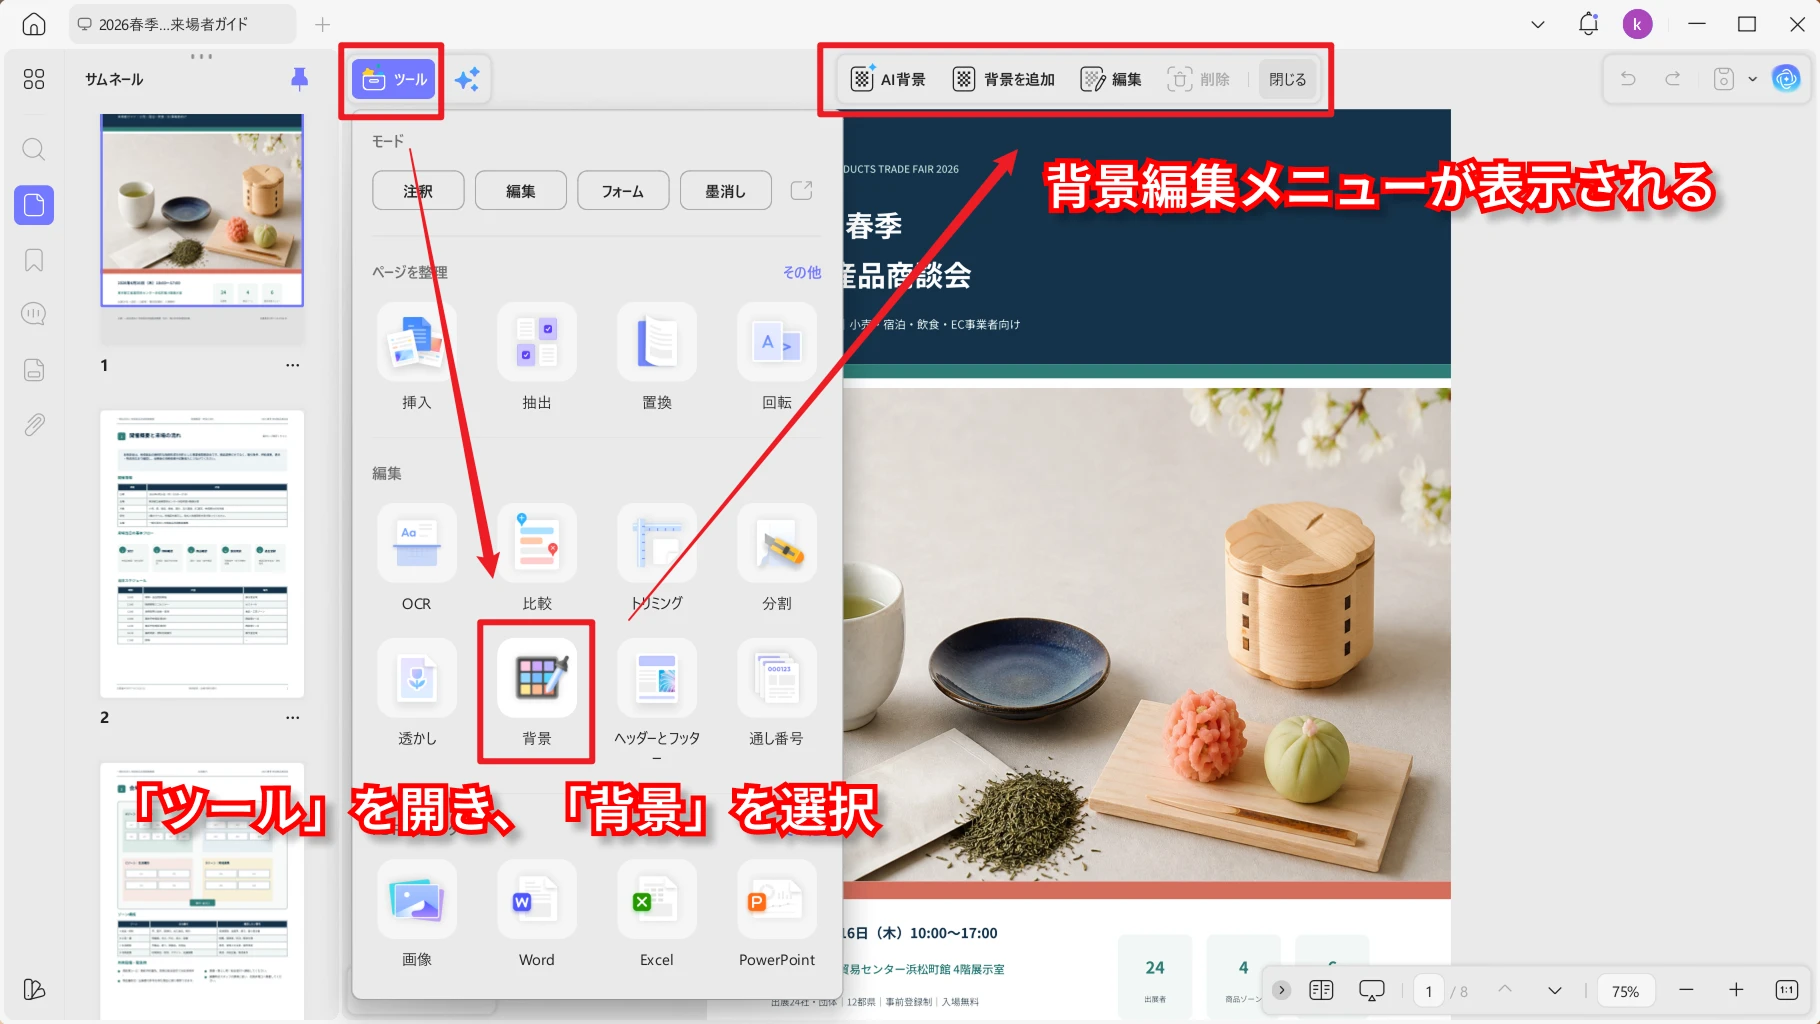Convert the PDF to PowerPoint
The width and height of the screenshot is (1820, 1024).
(x=777, y=914)
